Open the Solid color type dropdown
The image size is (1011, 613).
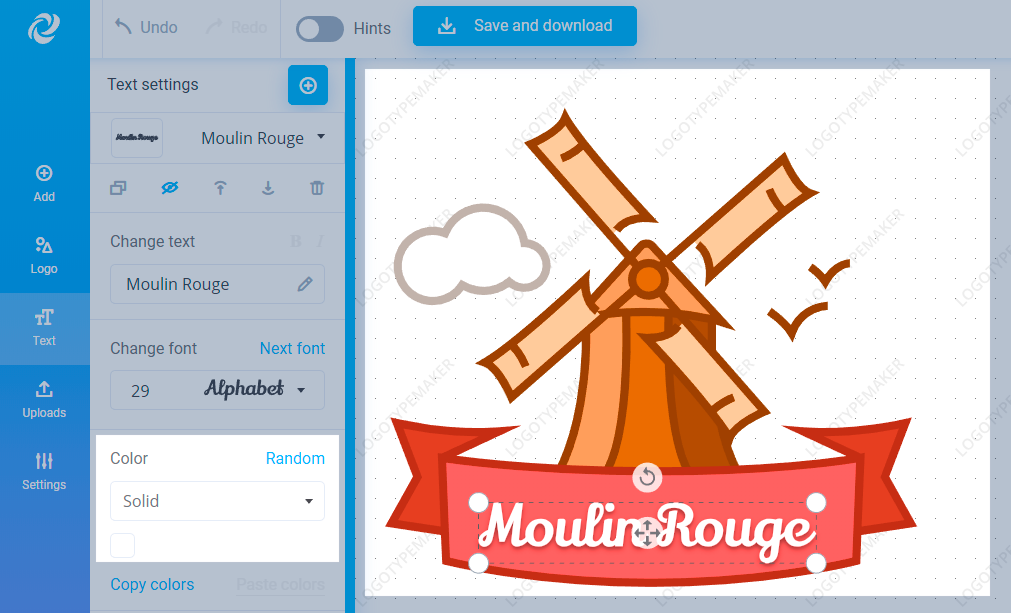pos(217,501)
